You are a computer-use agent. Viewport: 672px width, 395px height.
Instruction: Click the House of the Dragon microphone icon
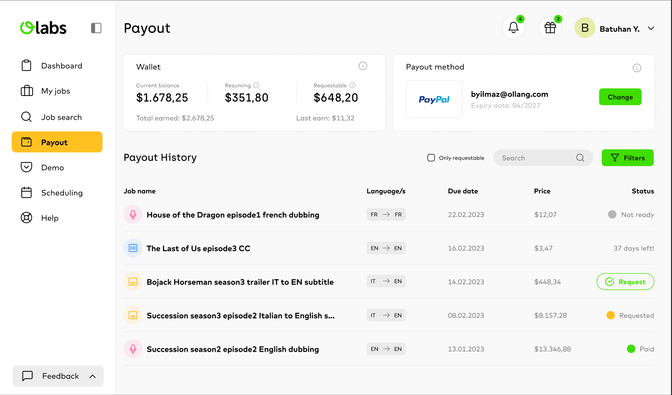133,215
